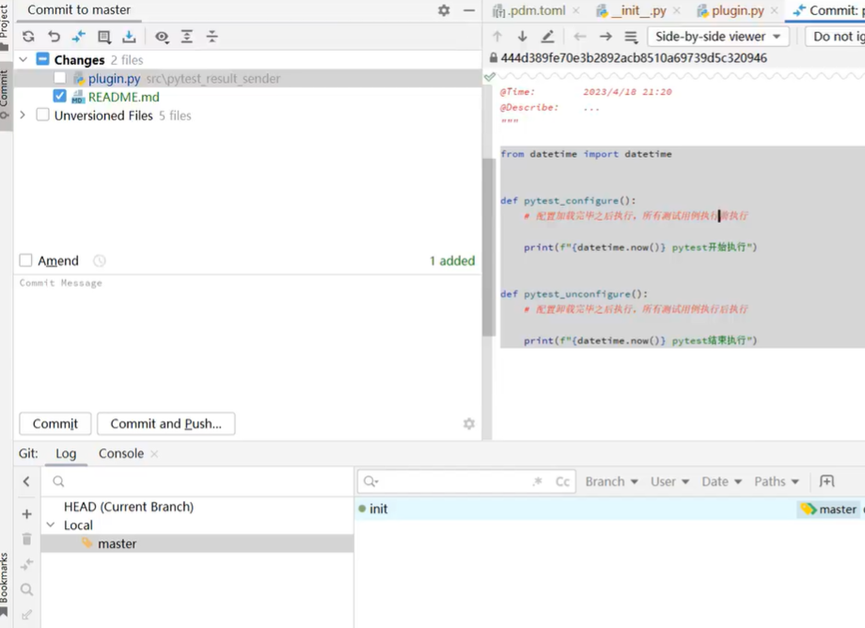865x628 pixels.
Task: Enable the Amend checkbox
Action: pyautogui.click(x=26, y=261)
